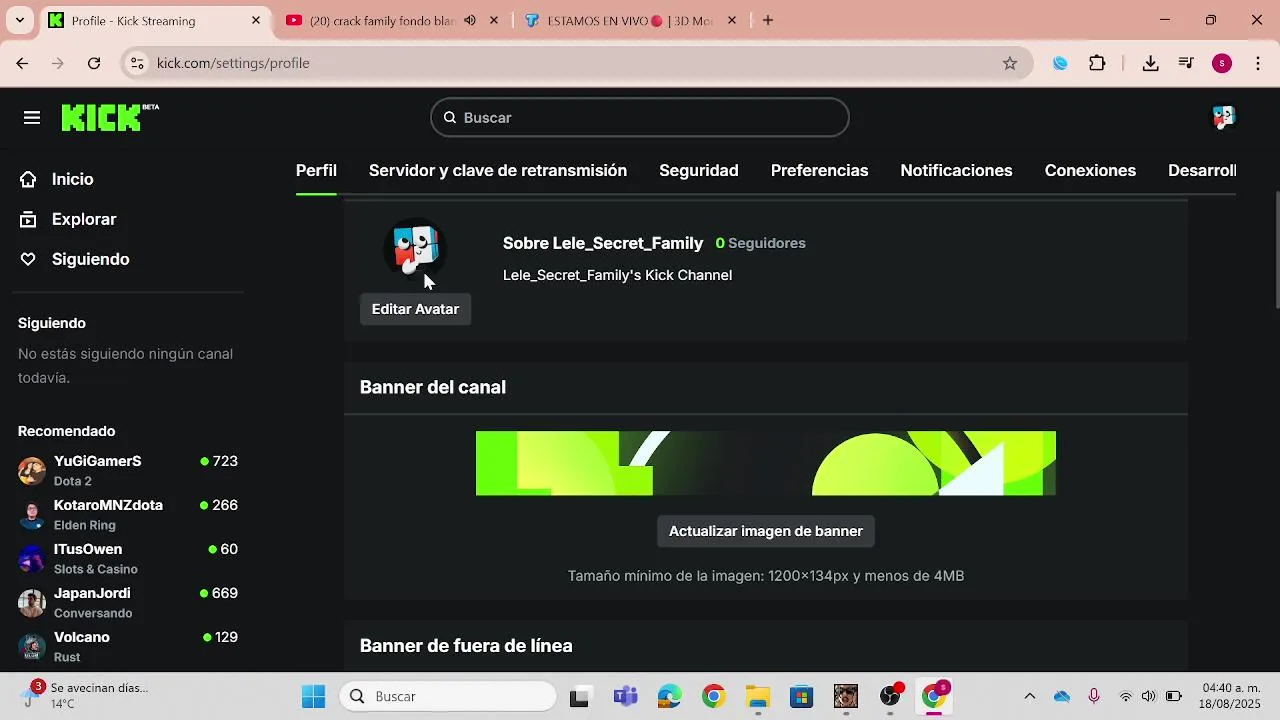
Task: Click the Explorar browse icon
Action: point(29,219)
